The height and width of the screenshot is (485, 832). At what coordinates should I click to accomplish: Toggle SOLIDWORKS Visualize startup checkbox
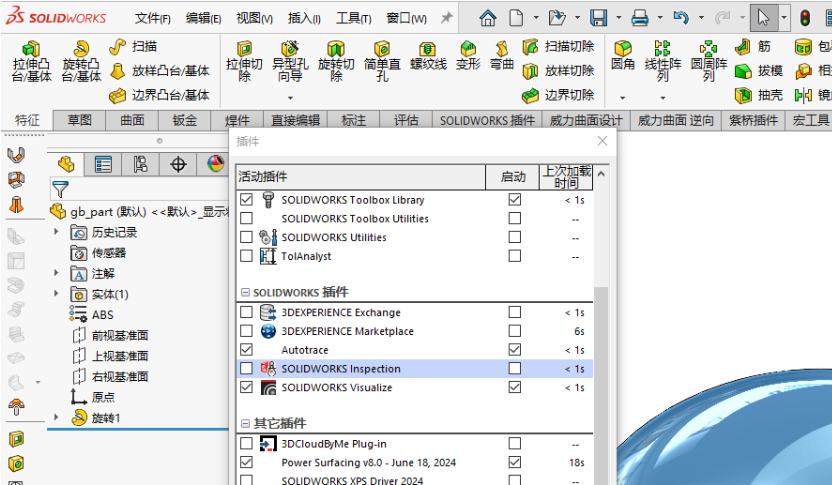[x=514, y=387]
